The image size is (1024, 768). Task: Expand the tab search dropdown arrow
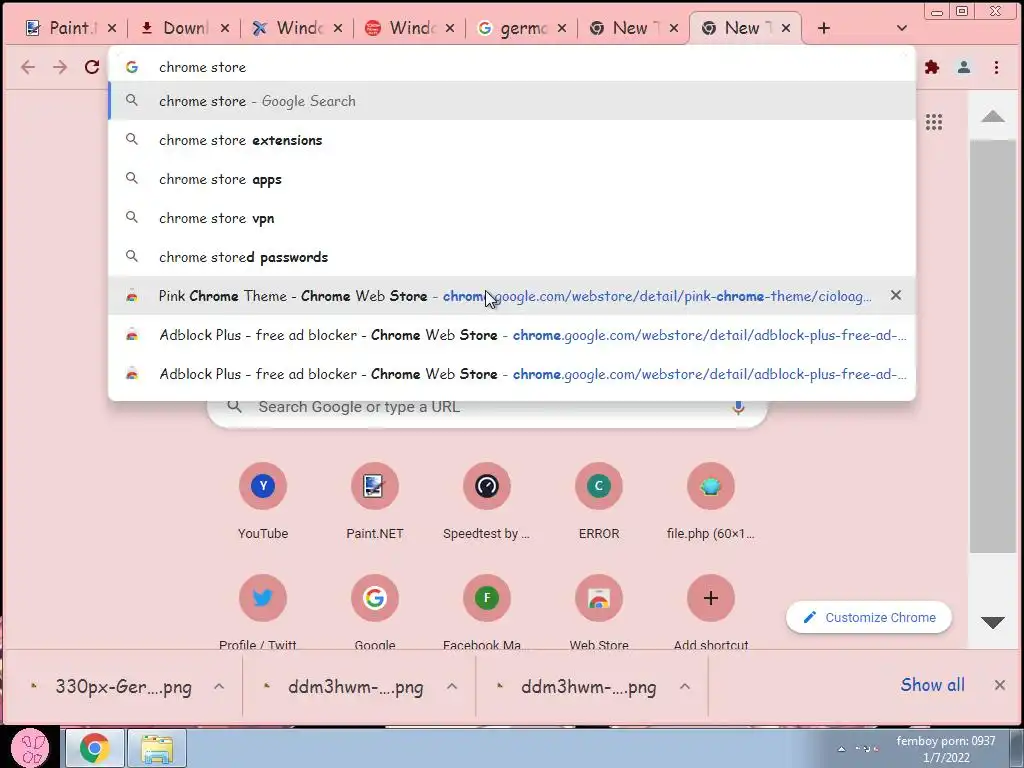[902, 28]
